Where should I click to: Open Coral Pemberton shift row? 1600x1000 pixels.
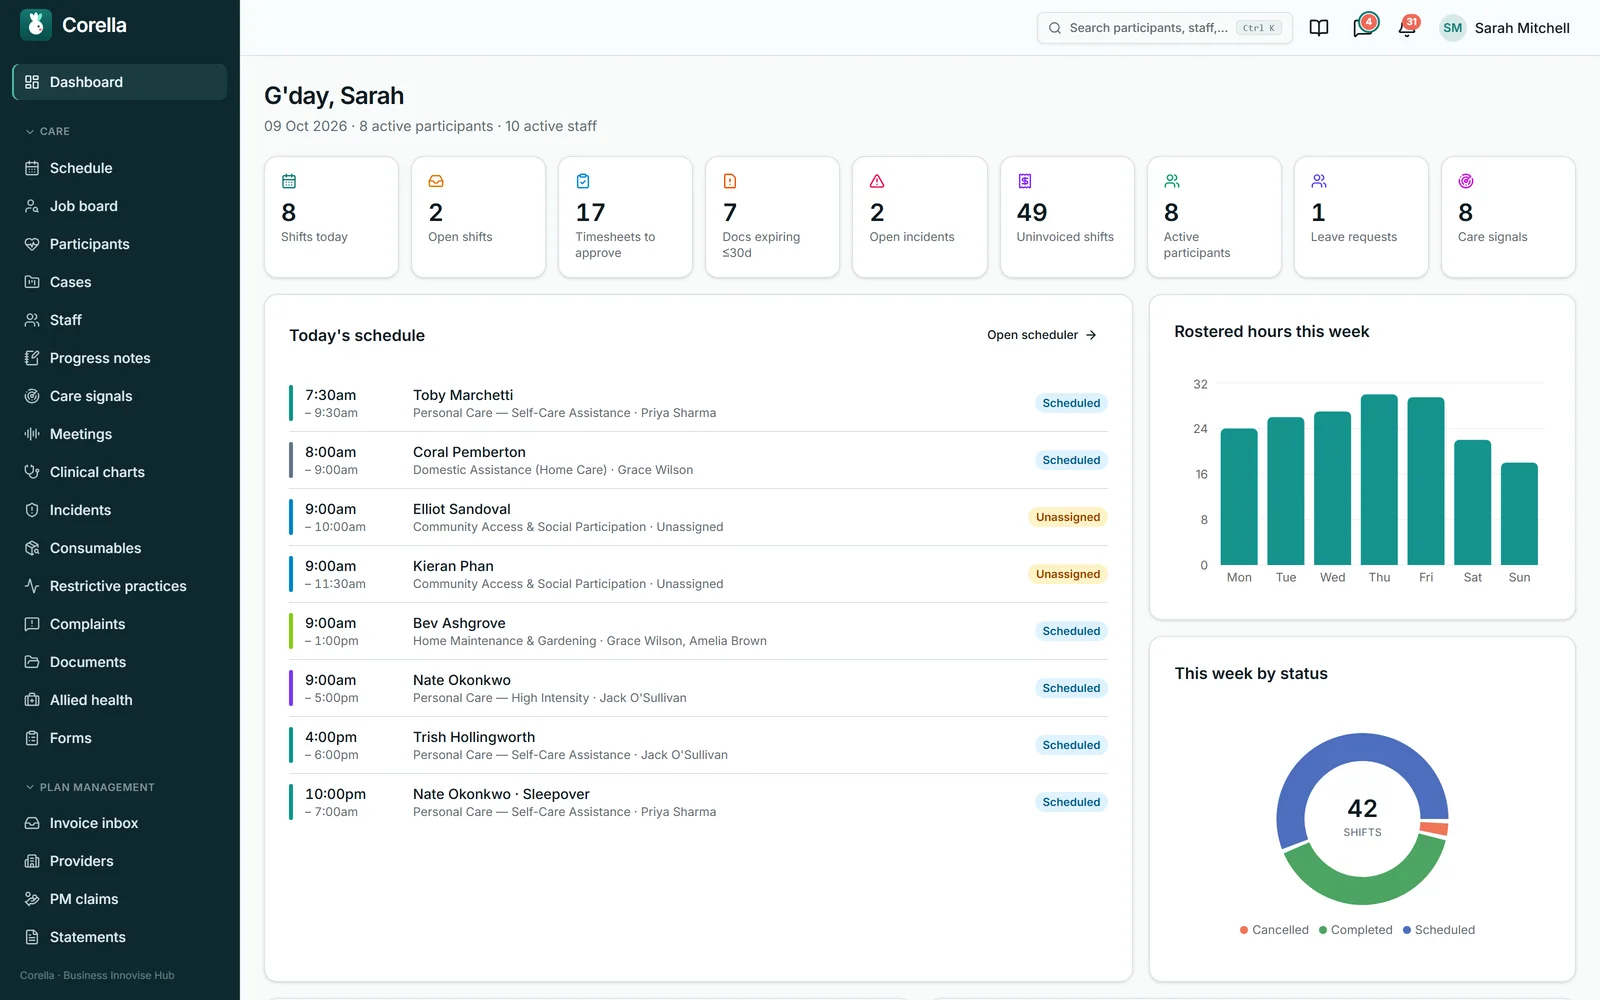(698, 460)
